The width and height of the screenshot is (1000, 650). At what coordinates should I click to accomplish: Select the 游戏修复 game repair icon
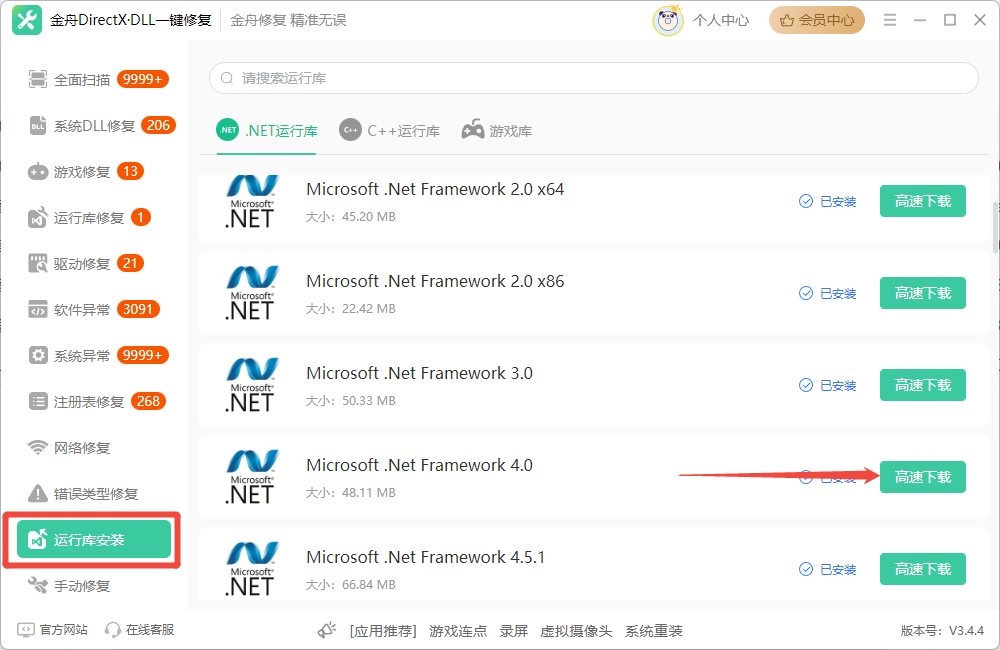point(38,170)
